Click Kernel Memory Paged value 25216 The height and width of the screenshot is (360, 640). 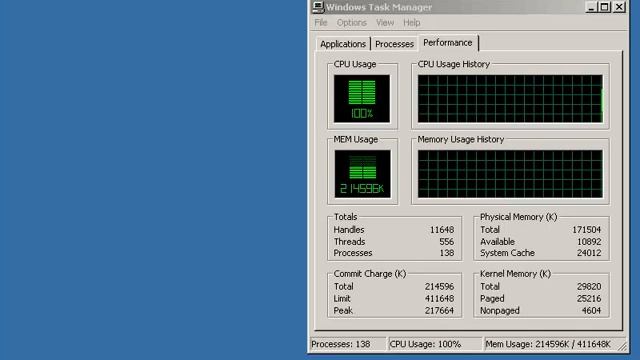click(589, 298)
